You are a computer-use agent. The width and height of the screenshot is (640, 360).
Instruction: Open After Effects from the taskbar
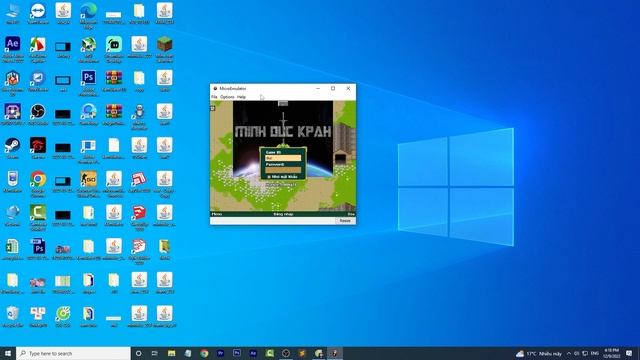coord(253,353)
